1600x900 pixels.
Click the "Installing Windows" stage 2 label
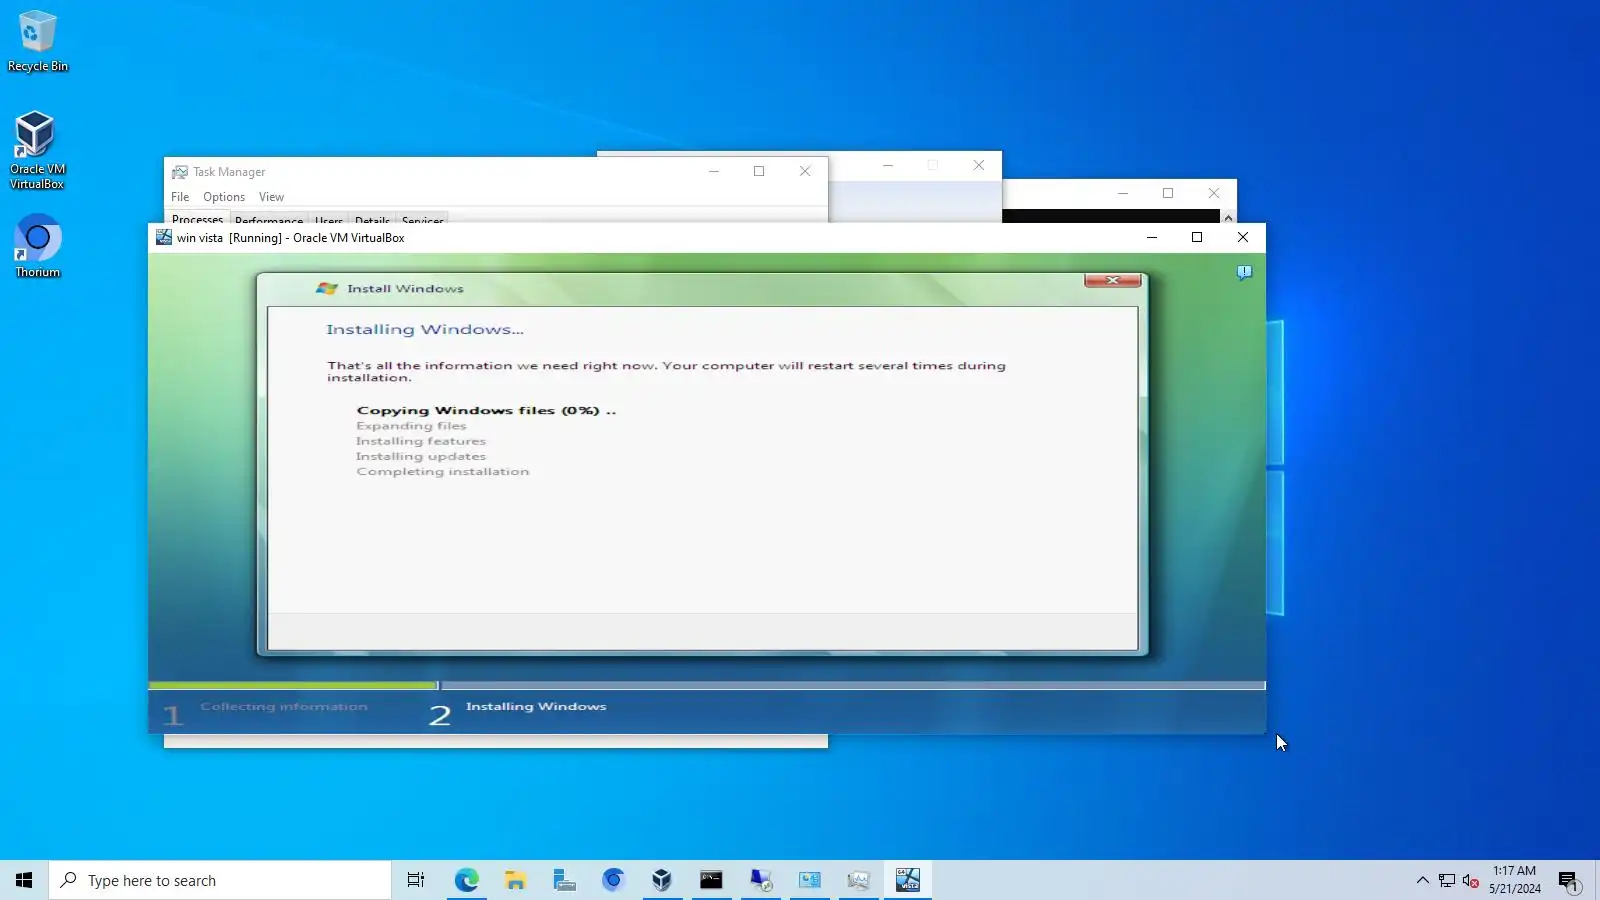[536, 707]
